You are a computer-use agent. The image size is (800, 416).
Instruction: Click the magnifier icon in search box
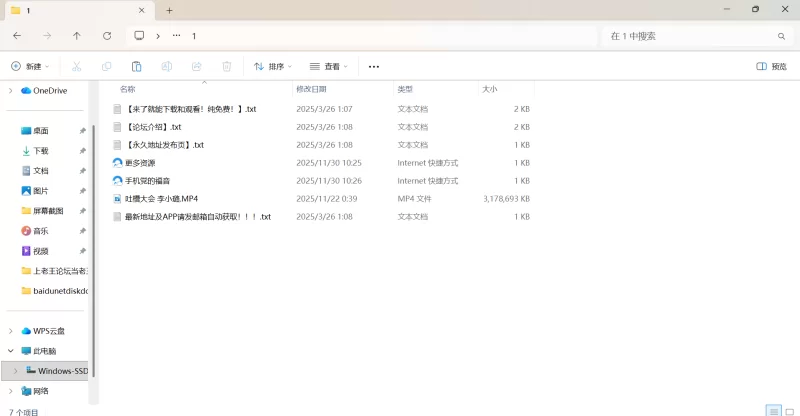coord(780,36)
